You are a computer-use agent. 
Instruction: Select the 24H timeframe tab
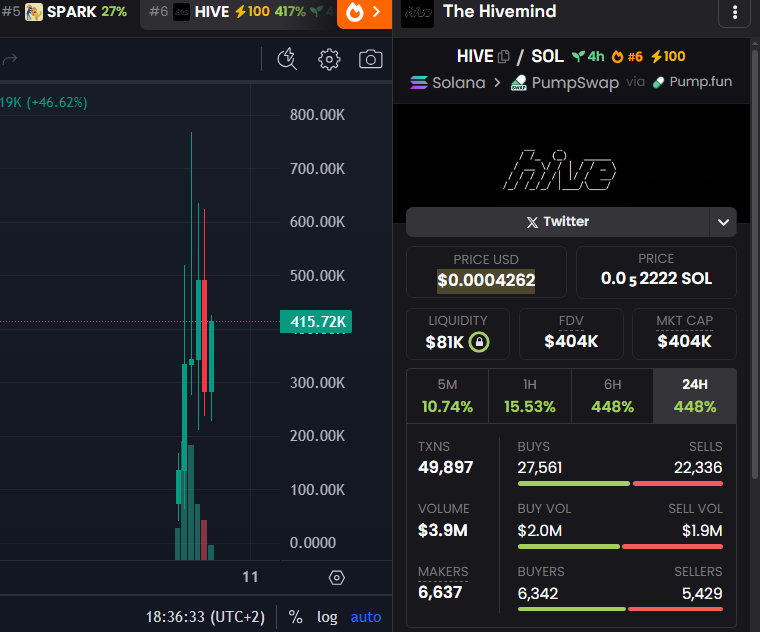(x=695, y=396)
